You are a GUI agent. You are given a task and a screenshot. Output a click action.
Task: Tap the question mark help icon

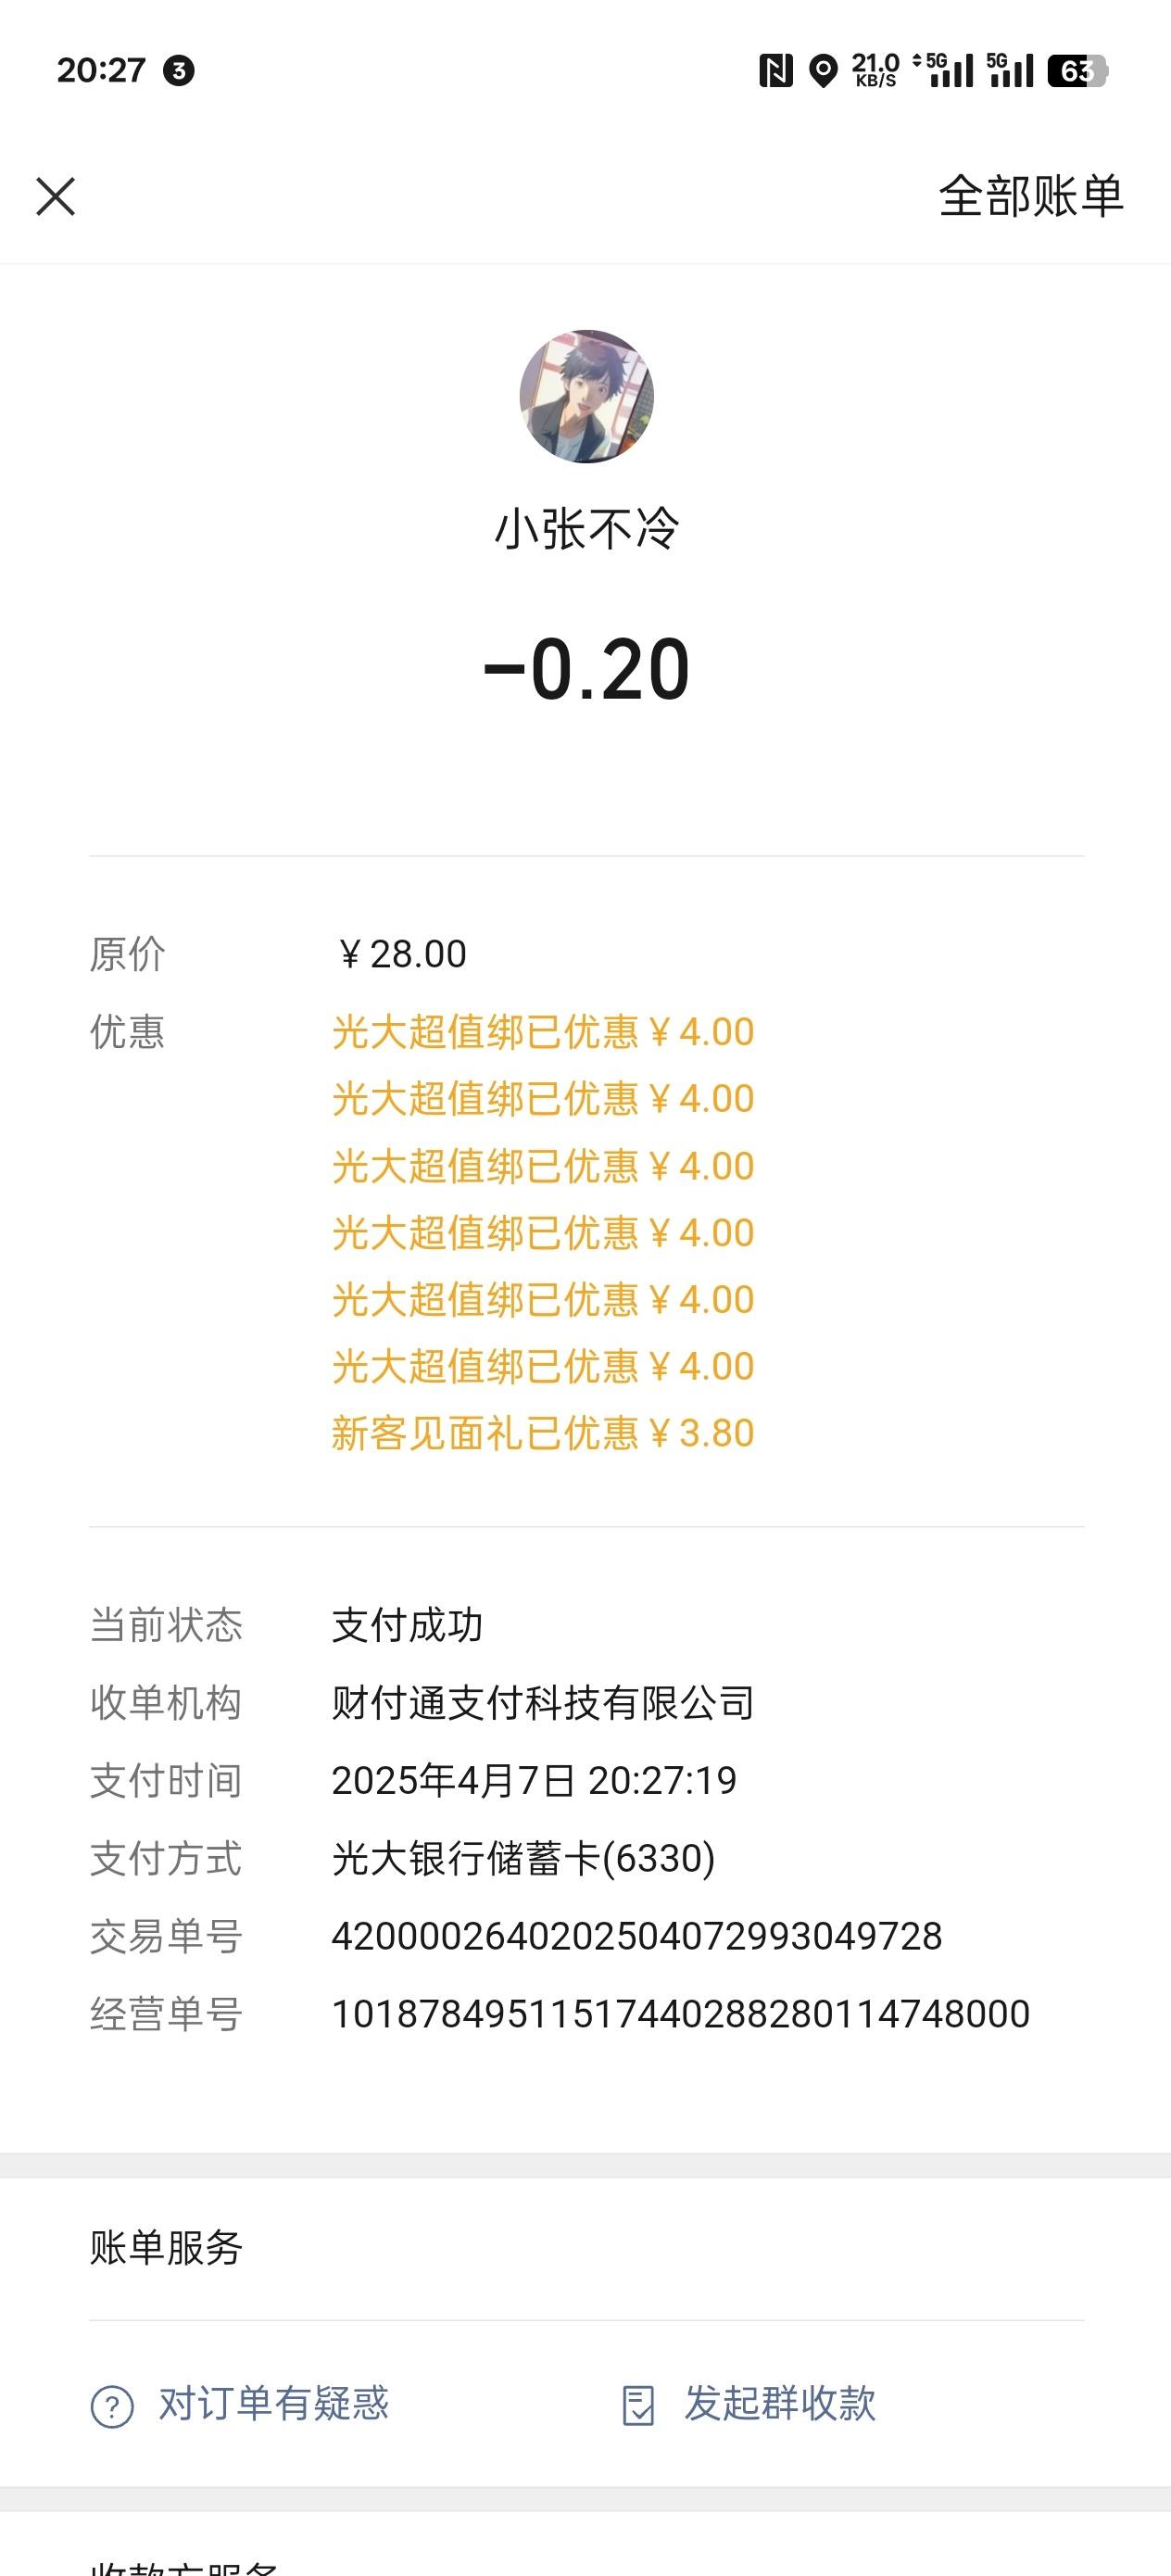[x=112, y=2406]
